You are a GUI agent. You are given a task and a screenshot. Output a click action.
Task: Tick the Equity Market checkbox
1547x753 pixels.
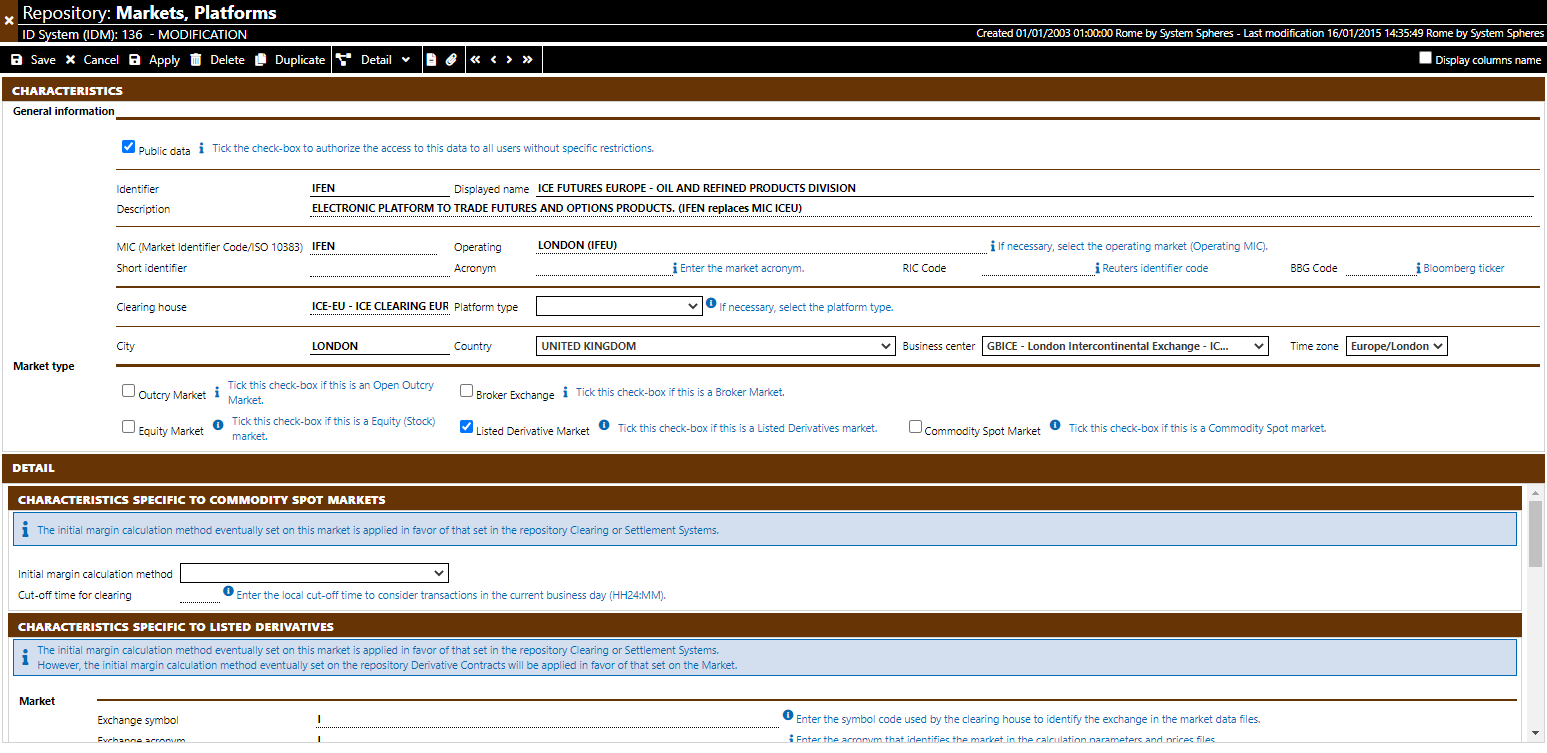pyautogui.click(x=128, y=427)
